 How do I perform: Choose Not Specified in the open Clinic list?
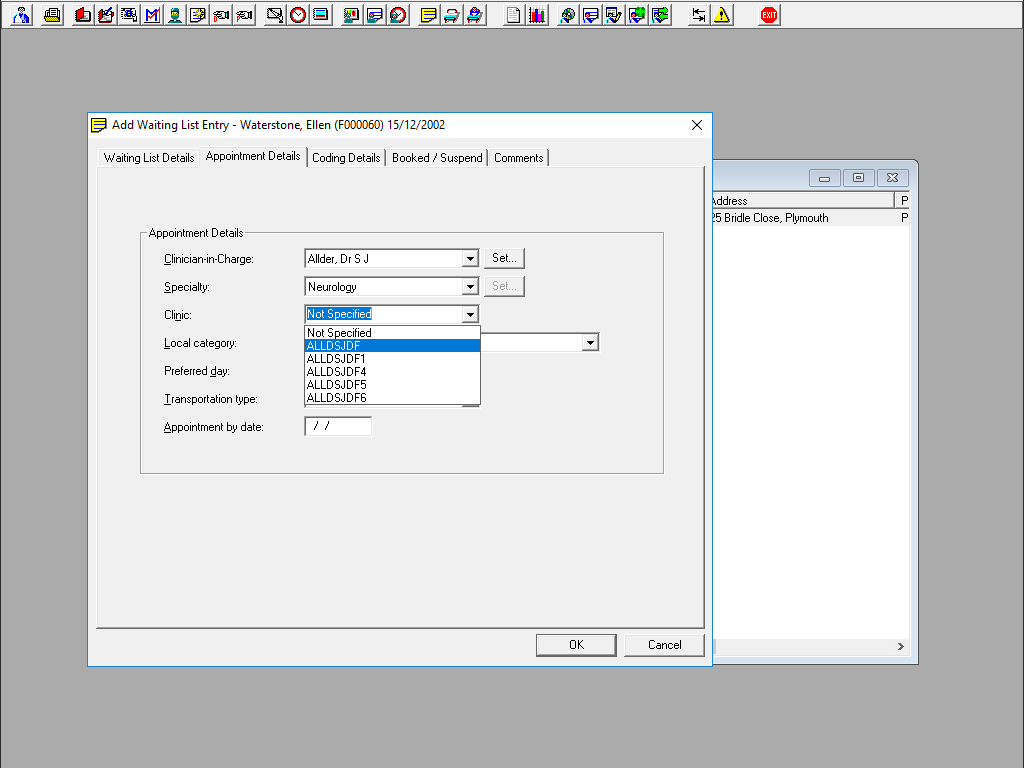(x=392, y=333)
